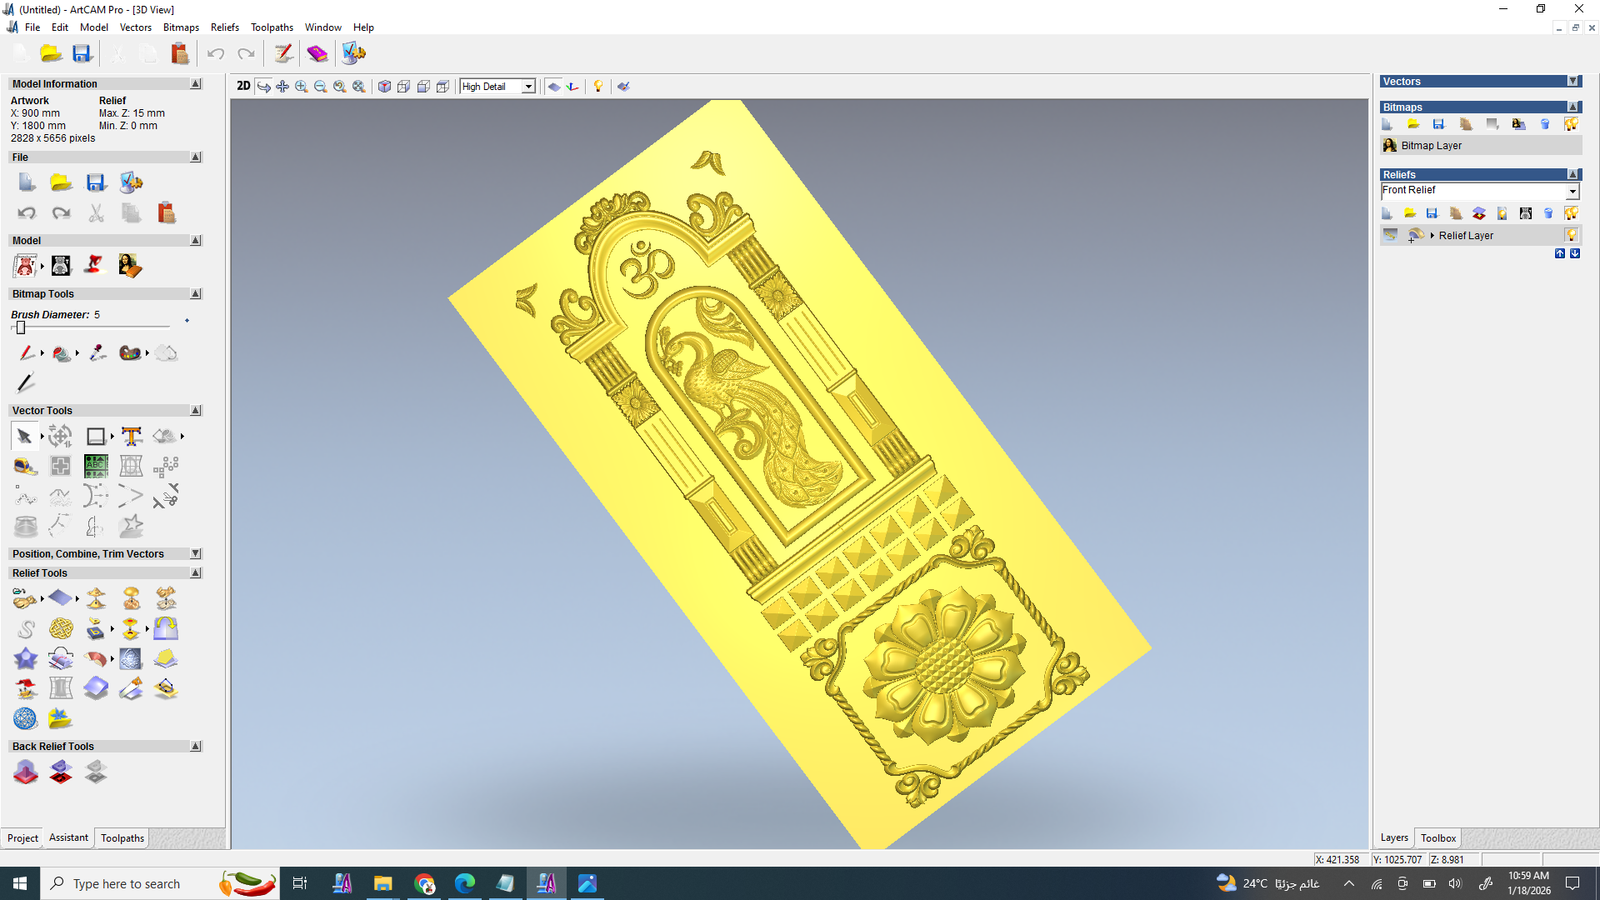Image resolution: width=1600 pixels, height=900 pixels.
Task: Expand the Position, Combine, Trim Vectors section
Action: coord(196,554)
